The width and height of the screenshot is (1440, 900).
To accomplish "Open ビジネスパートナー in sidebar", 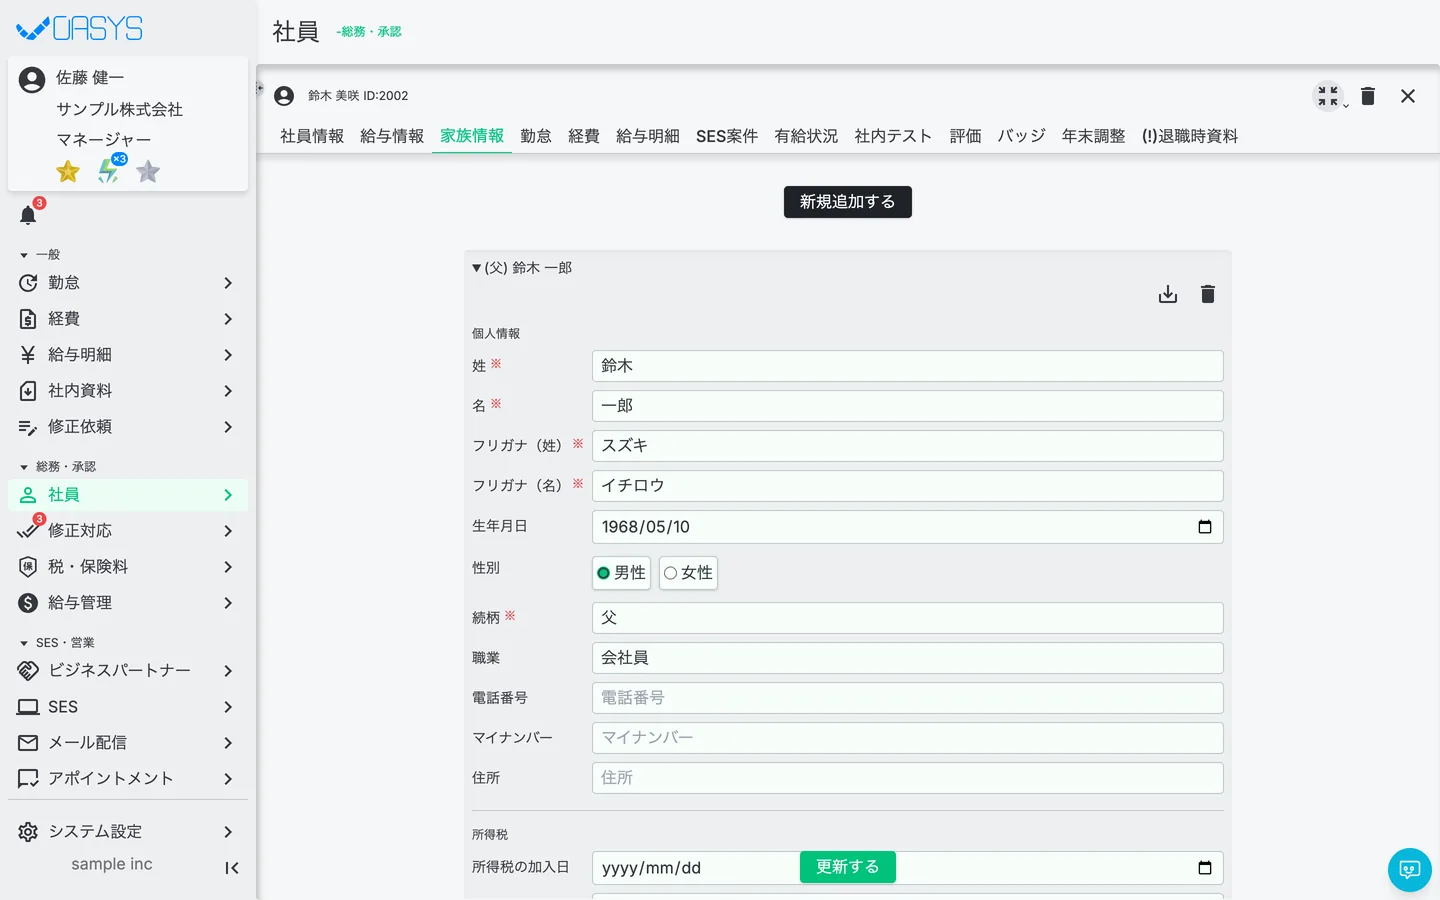I will coord(128,671).
